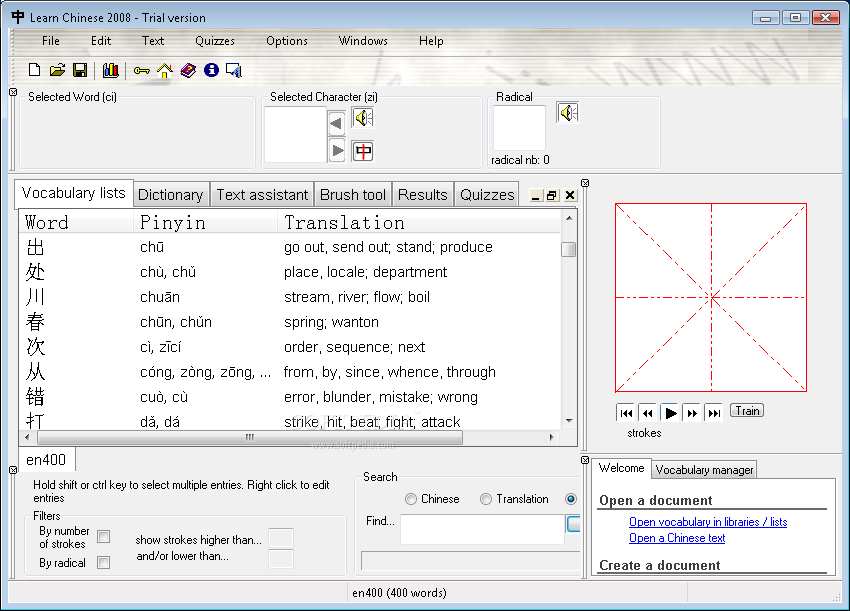This screenshot has width=850, height=611.
Task: Enable the By number of strokes filter
Action: click(x=104, y=537)
